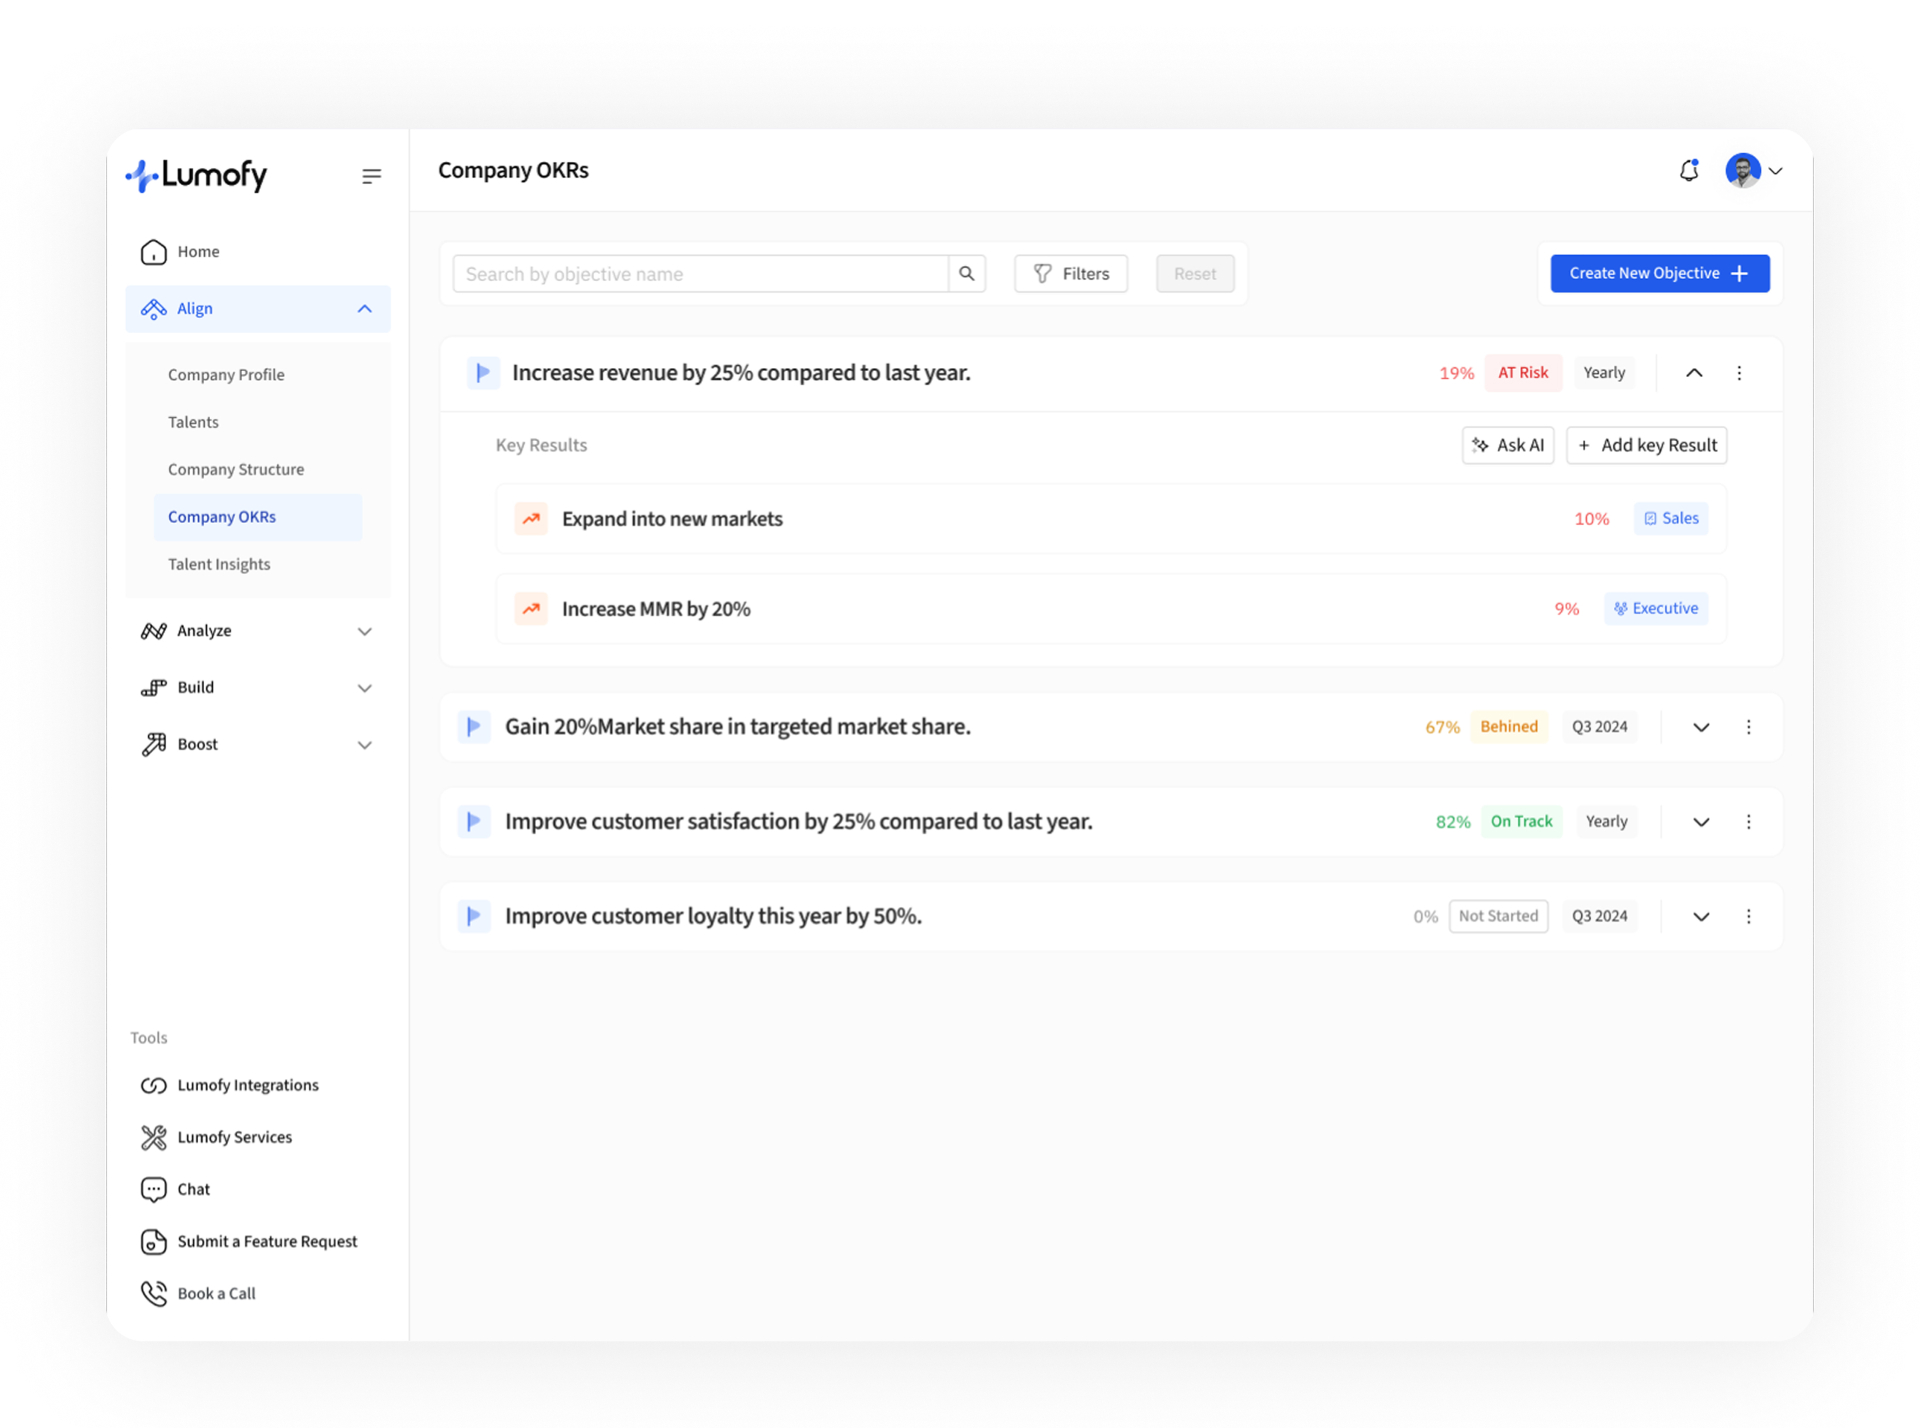This screenshot has width=1920, height=1428.
Task: Click the user profile avatar
Action: pos(1743,171)
